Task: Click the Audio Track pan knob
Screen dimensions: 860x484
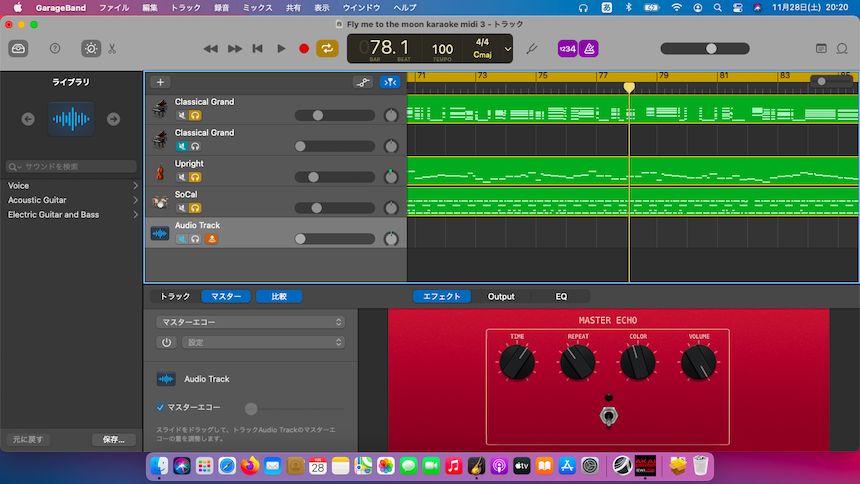Action: [x=391, y=239]
